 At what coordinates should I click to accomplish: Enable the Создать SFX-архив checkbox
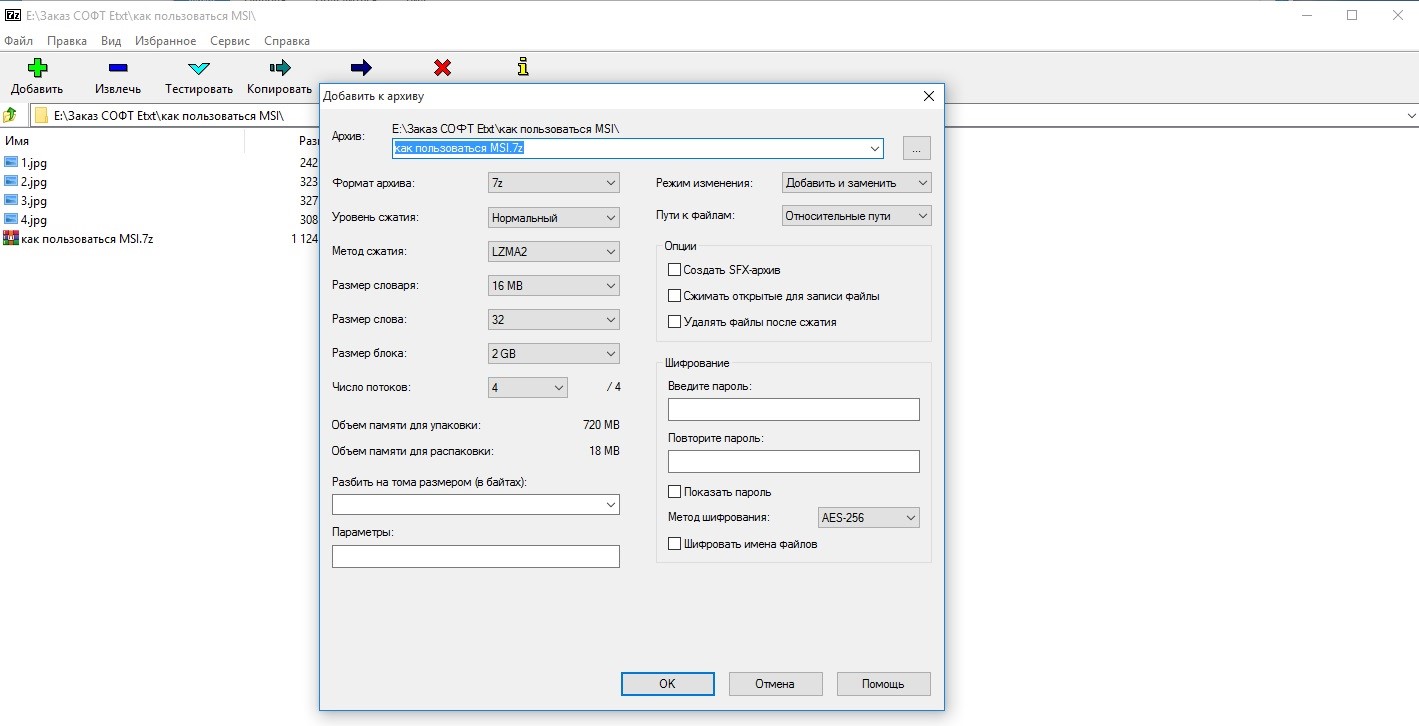click(675, 270)
